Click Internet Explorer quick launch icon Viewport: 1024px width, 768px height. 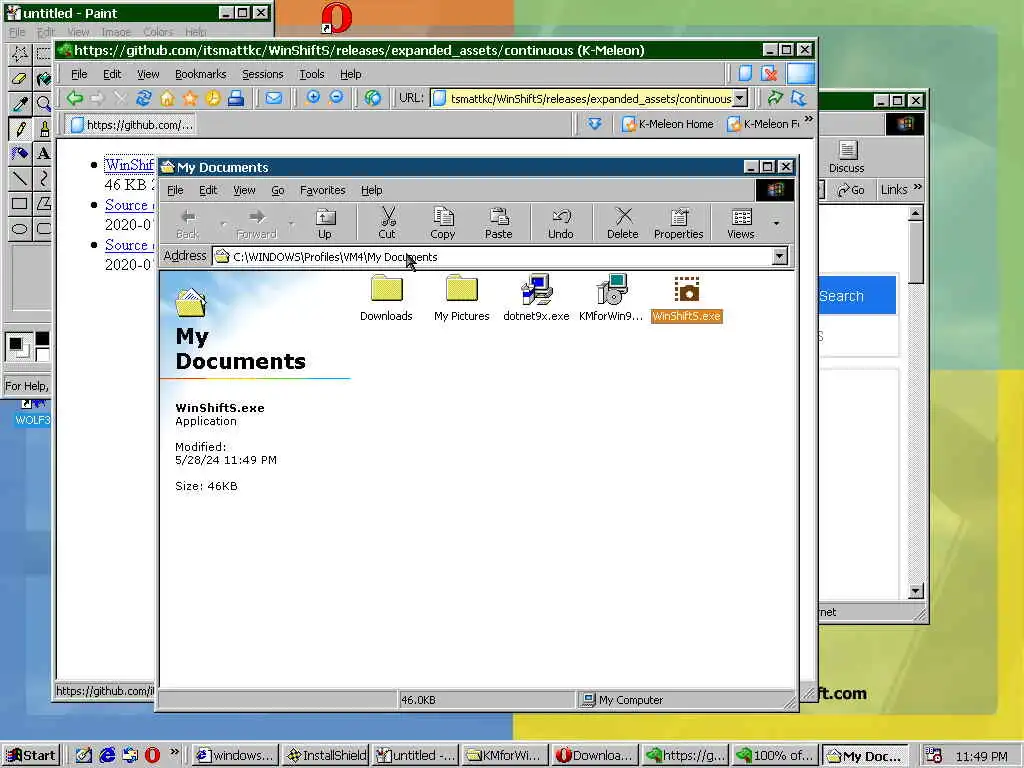click(x=106, y=755)
